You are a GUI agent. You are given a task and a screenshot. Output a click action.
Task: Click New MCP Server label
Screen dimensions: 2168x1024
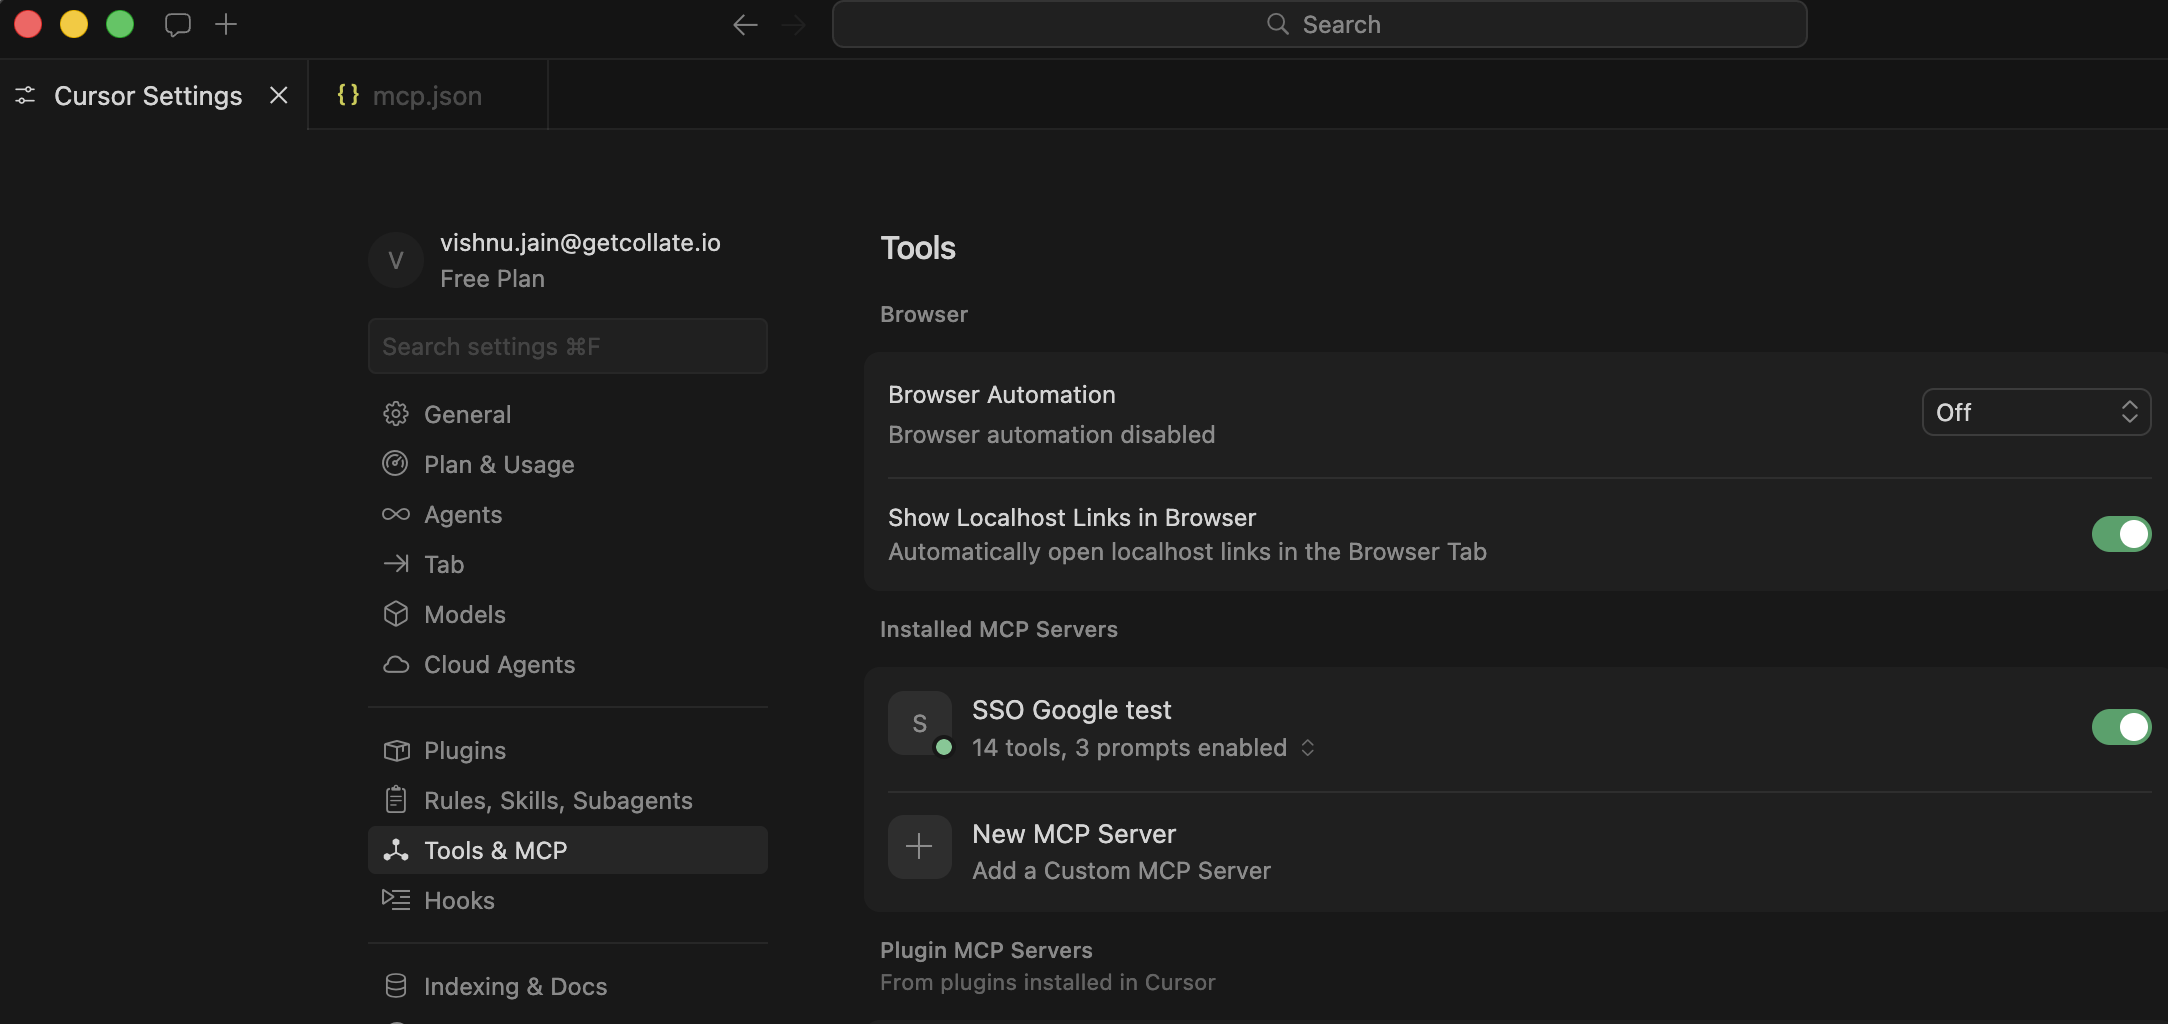click(x=1073, y=834)
